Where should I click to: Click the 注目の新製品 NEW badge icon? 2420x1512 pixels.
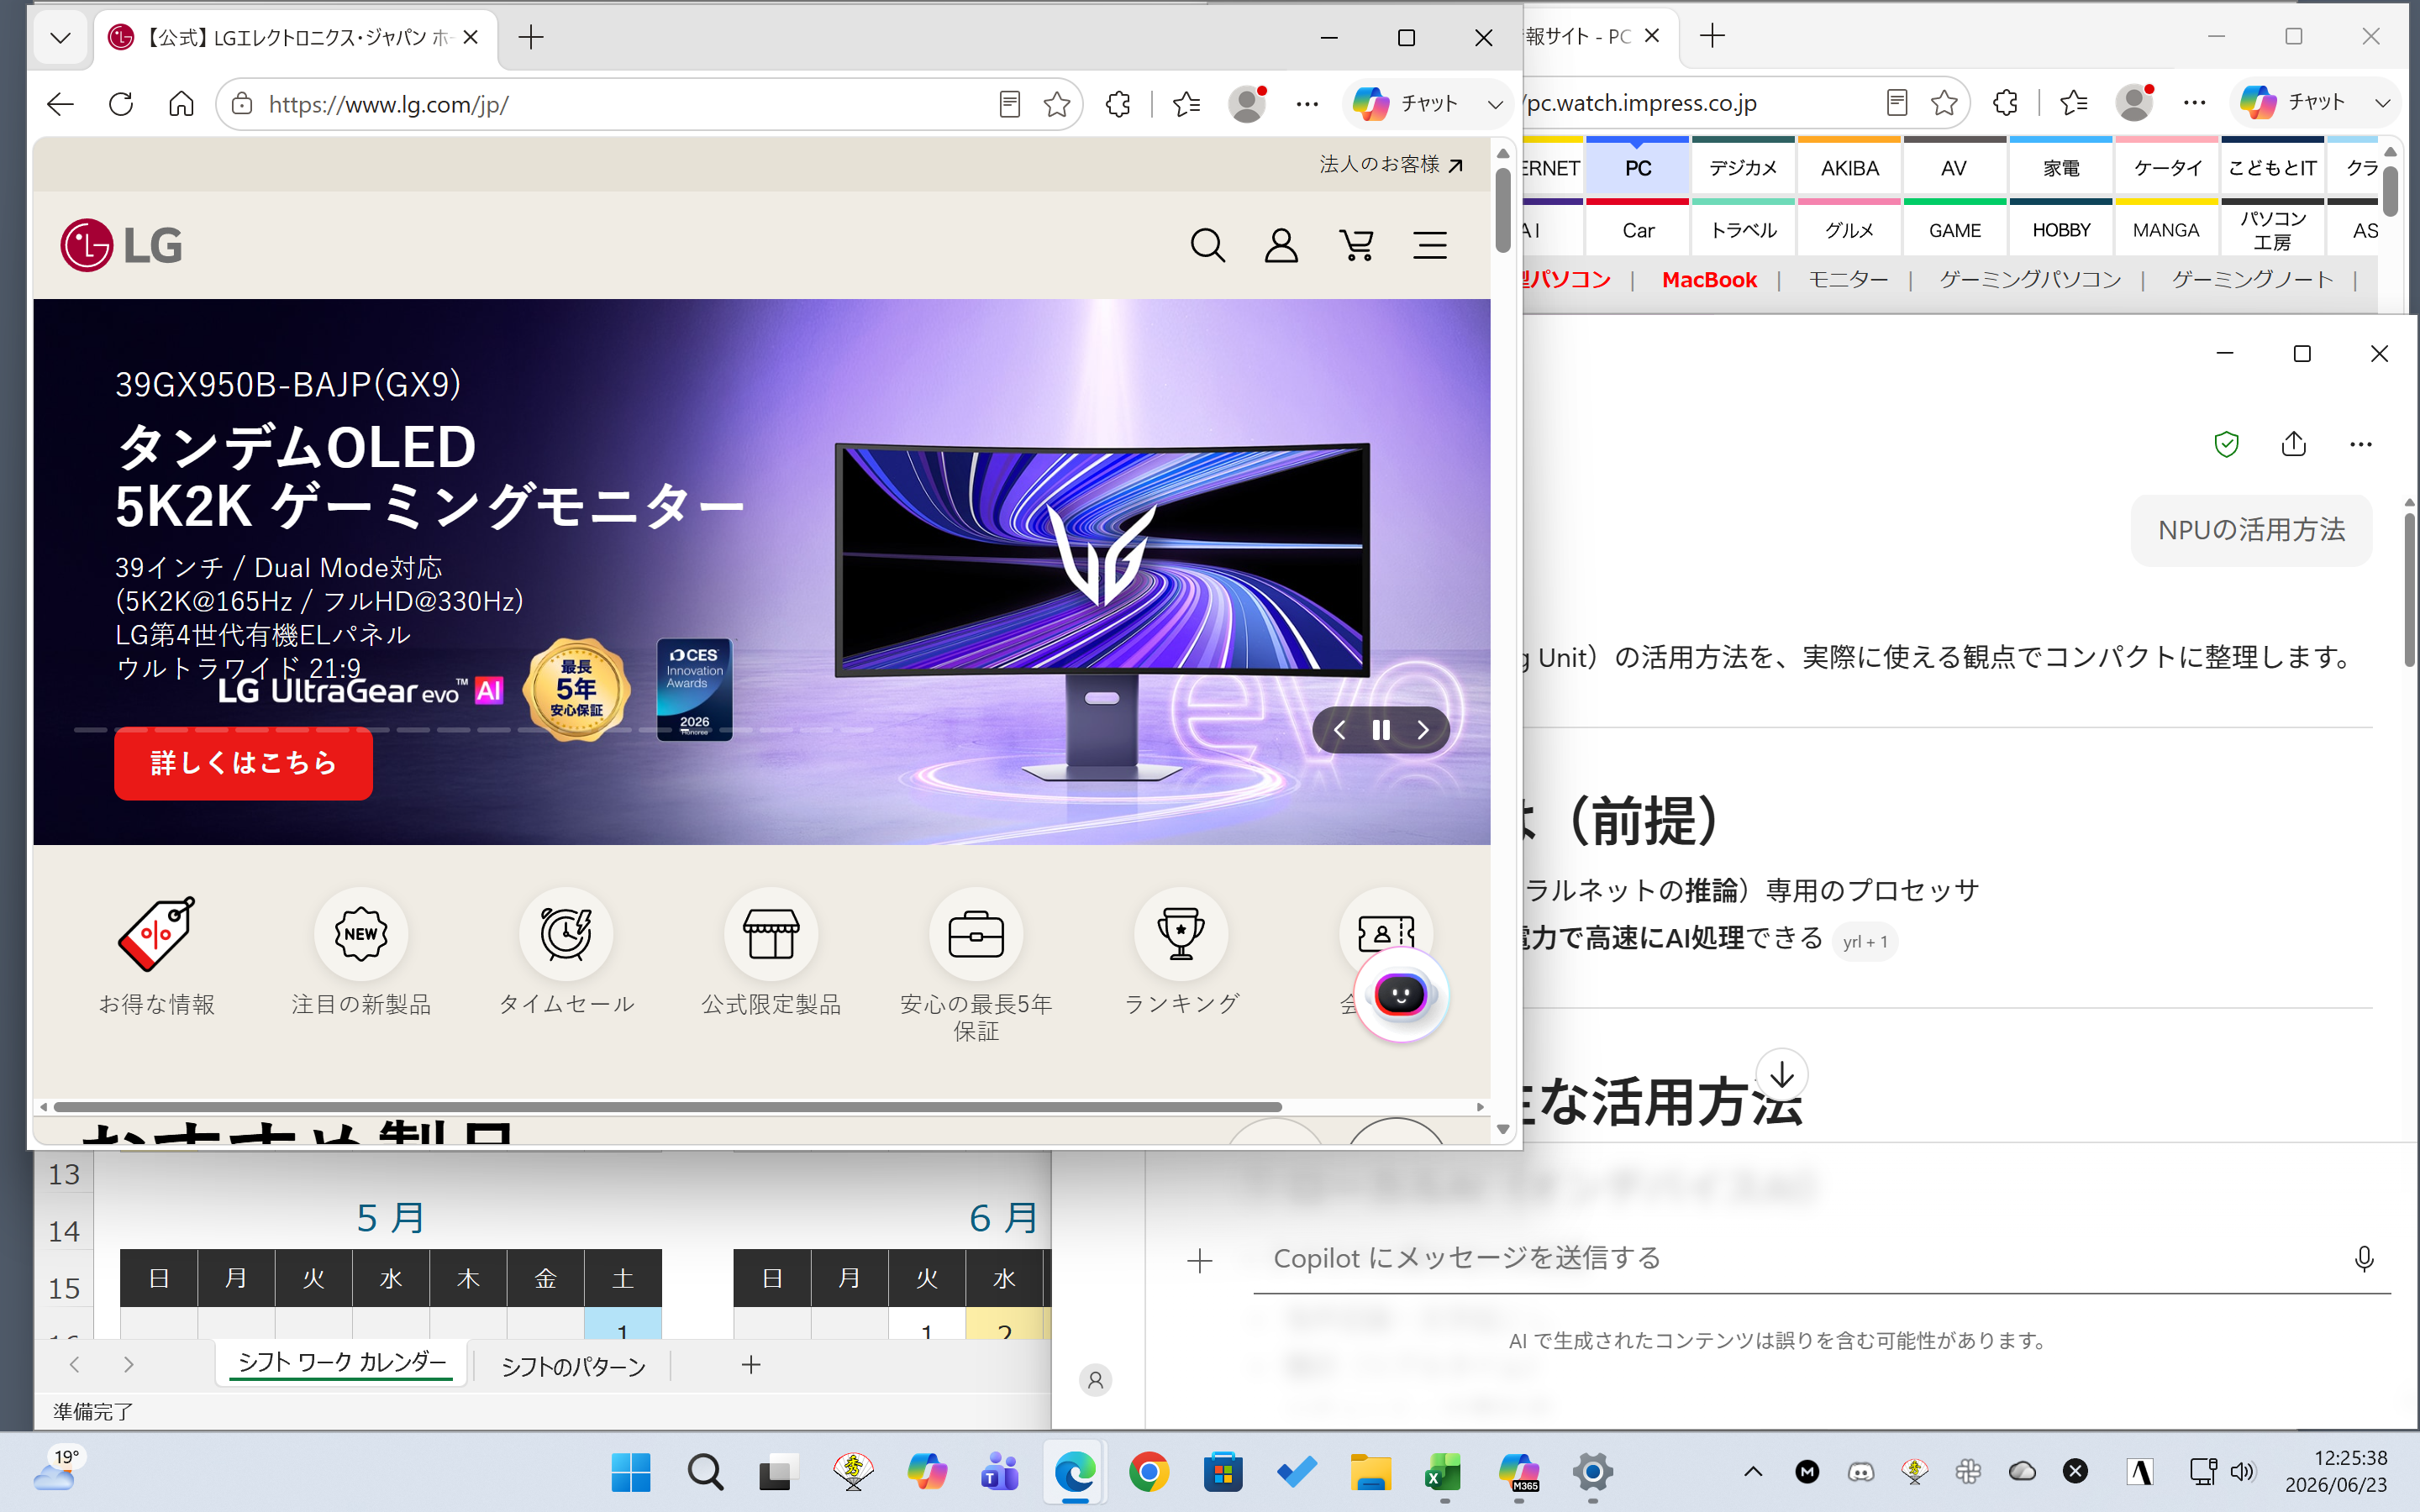click(361, 934)
